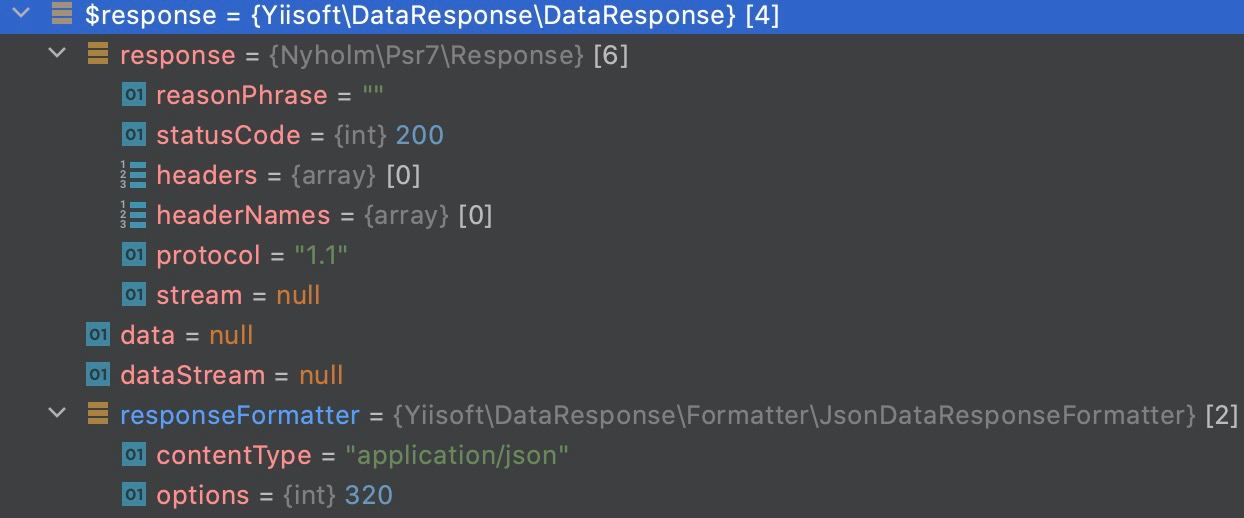
Task: Collapse the response Nyholm Psr7 node
Action: tap(59, 54)
